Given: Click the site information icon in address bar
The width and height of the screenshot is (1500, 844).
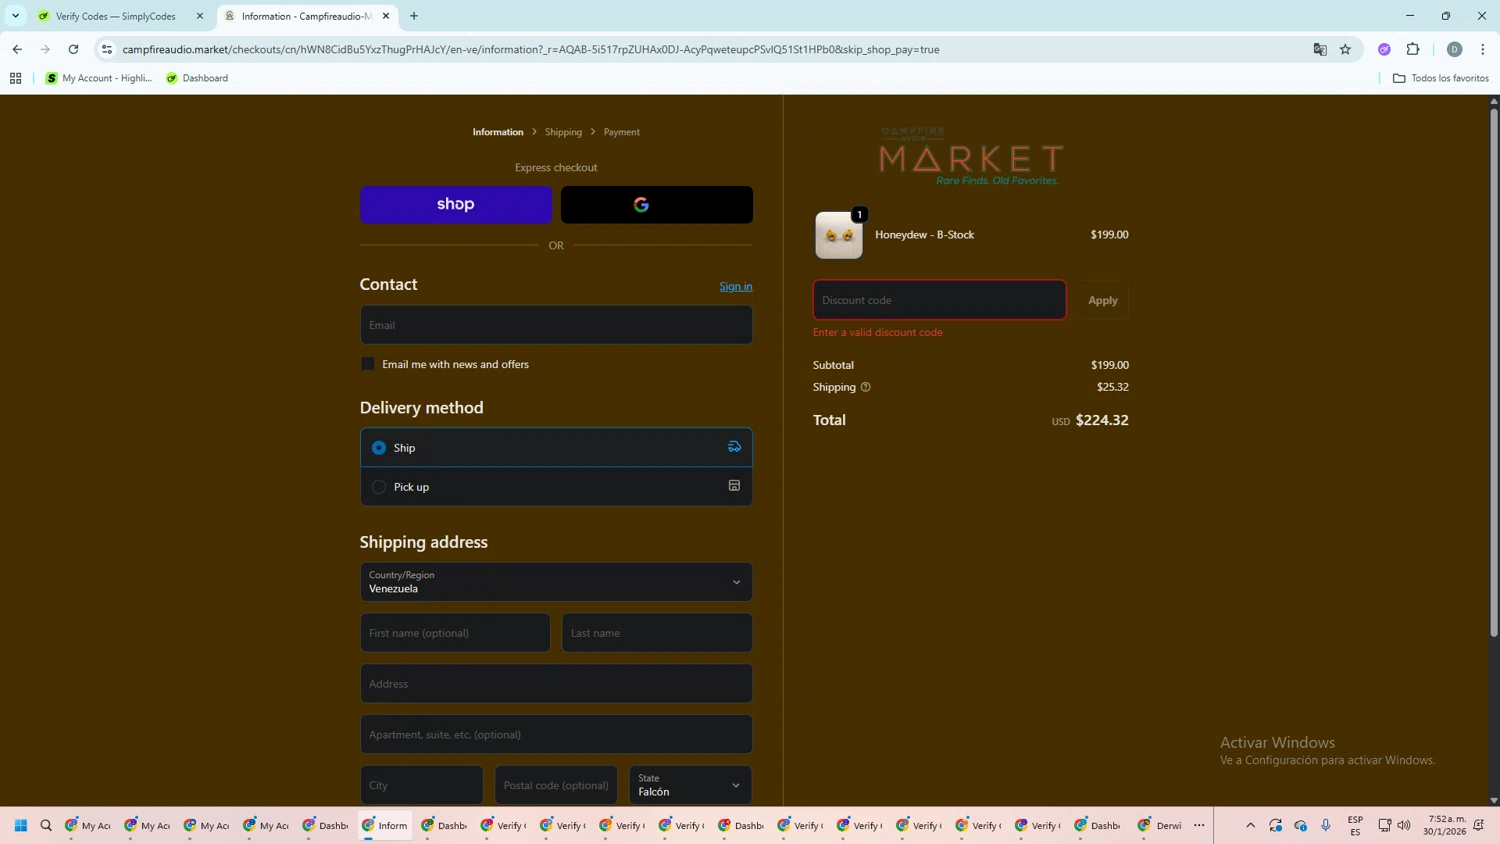Looking at the screenshot, I should (107, 49).
